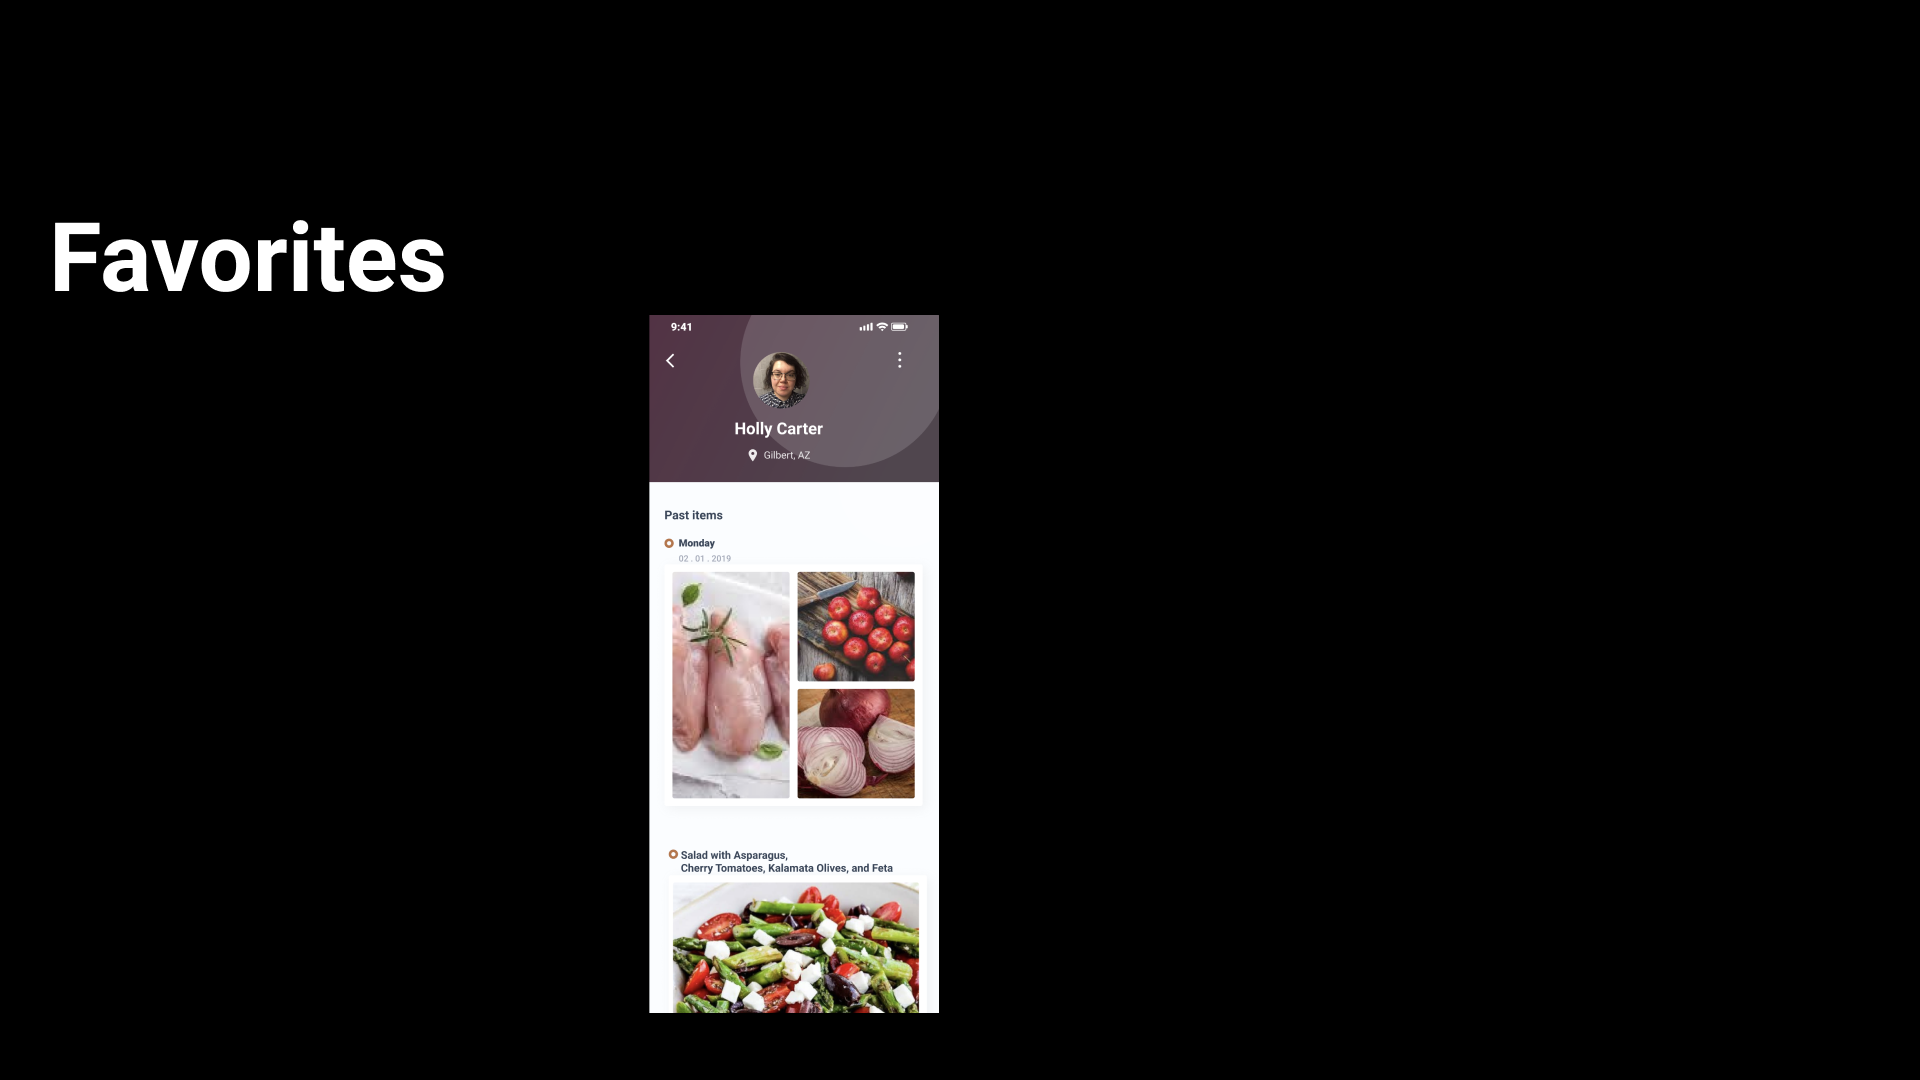
Task: Click Holly Carter's profile photo
Action: [780, 380]
